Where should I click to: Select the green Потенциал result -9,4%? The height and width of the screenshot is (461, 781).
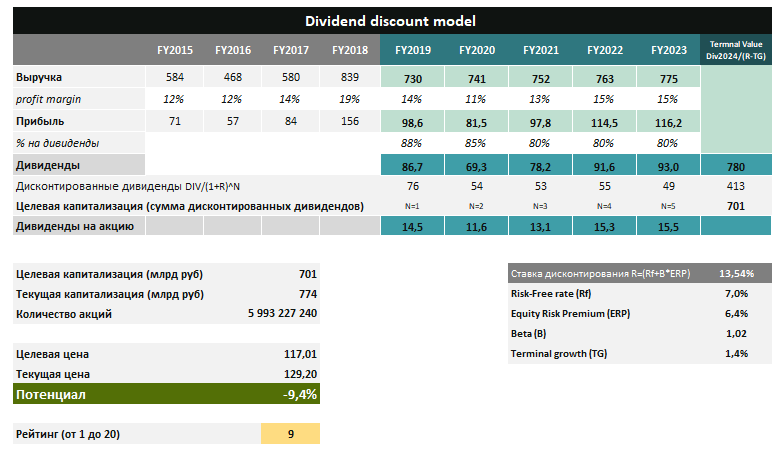click(x=299, y=395)
